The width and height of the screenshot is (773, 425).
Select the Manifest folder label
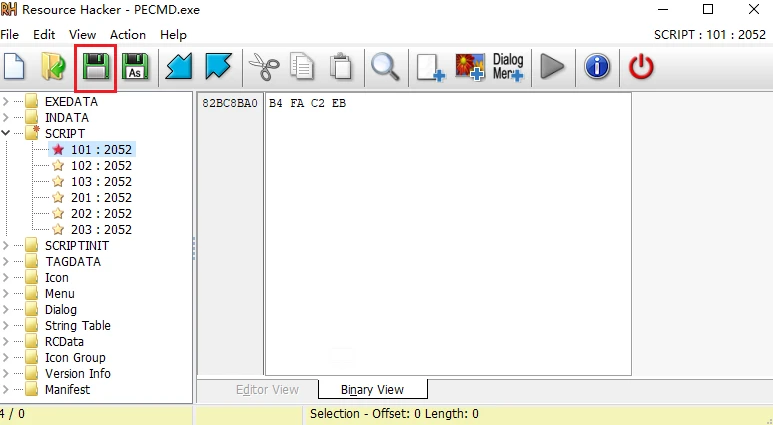point(68,390)
